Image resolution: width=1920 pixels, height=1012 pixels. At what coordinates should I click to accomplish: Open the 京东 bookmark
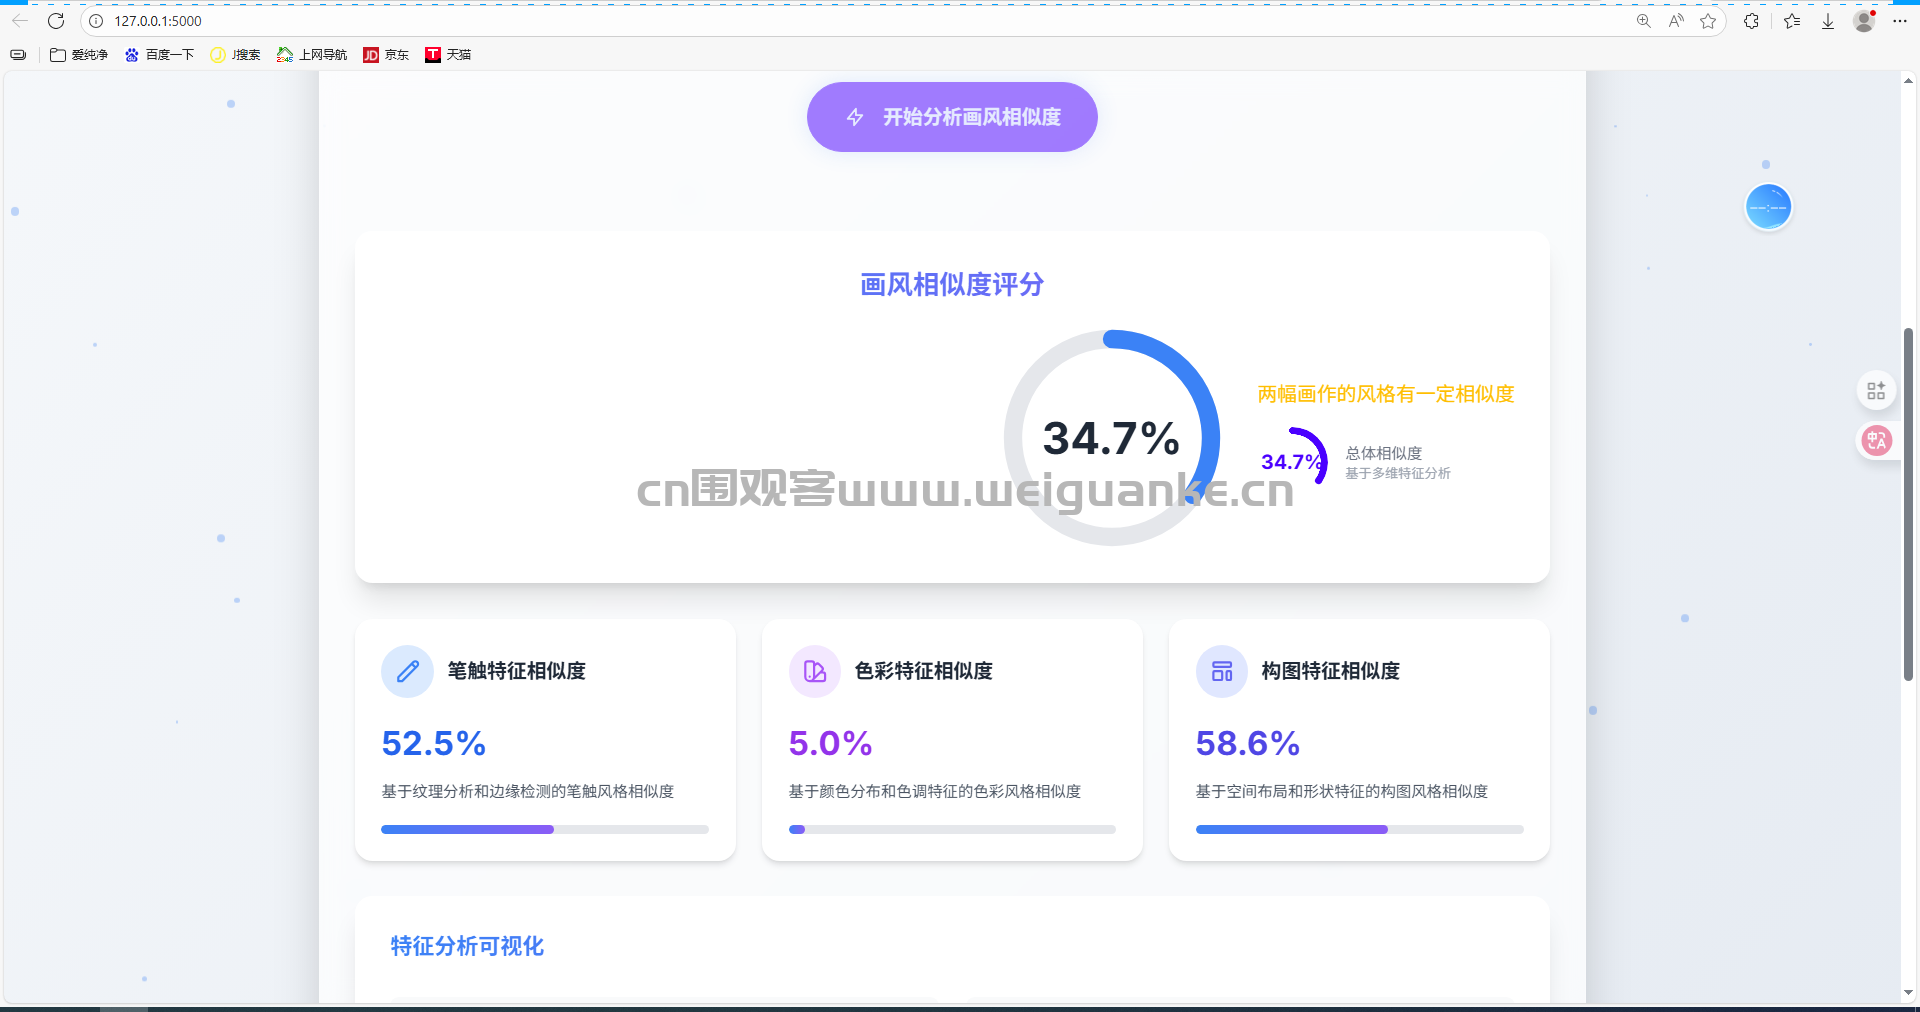tap(386, 55)
